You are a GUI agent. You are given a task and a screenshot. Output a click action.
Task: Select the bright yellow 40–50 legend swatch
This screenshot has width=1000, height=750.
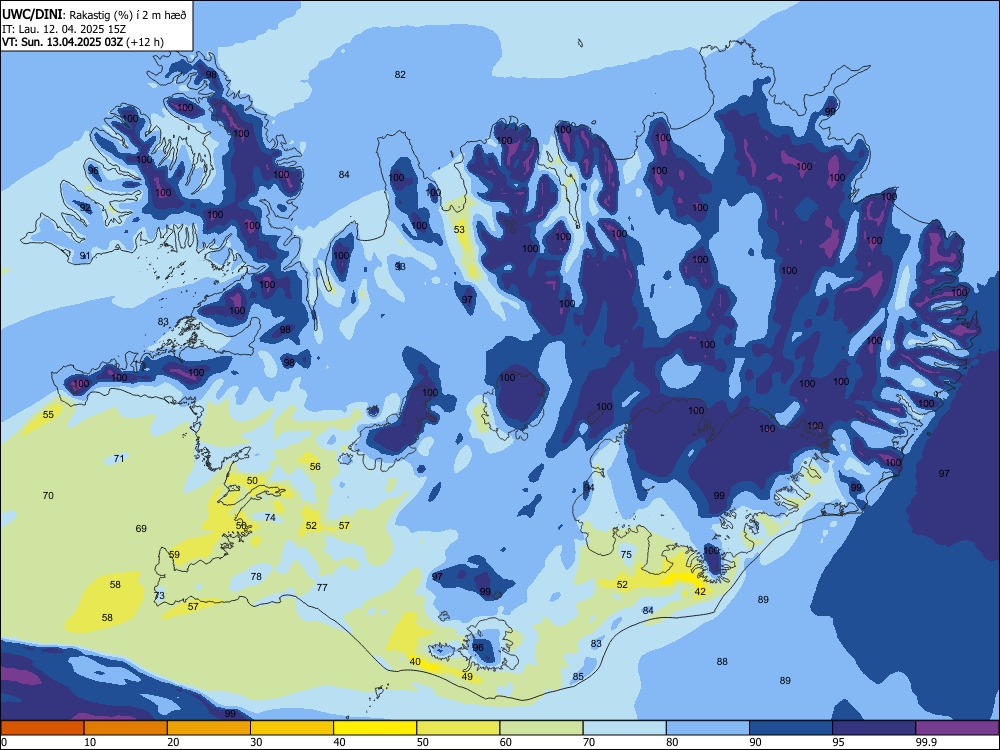375,728
